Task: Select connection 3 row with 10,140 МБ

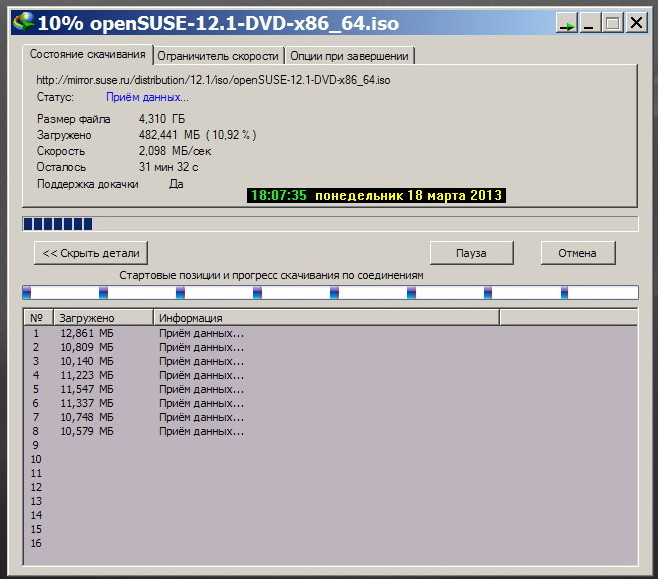Action: pos(330,361)
